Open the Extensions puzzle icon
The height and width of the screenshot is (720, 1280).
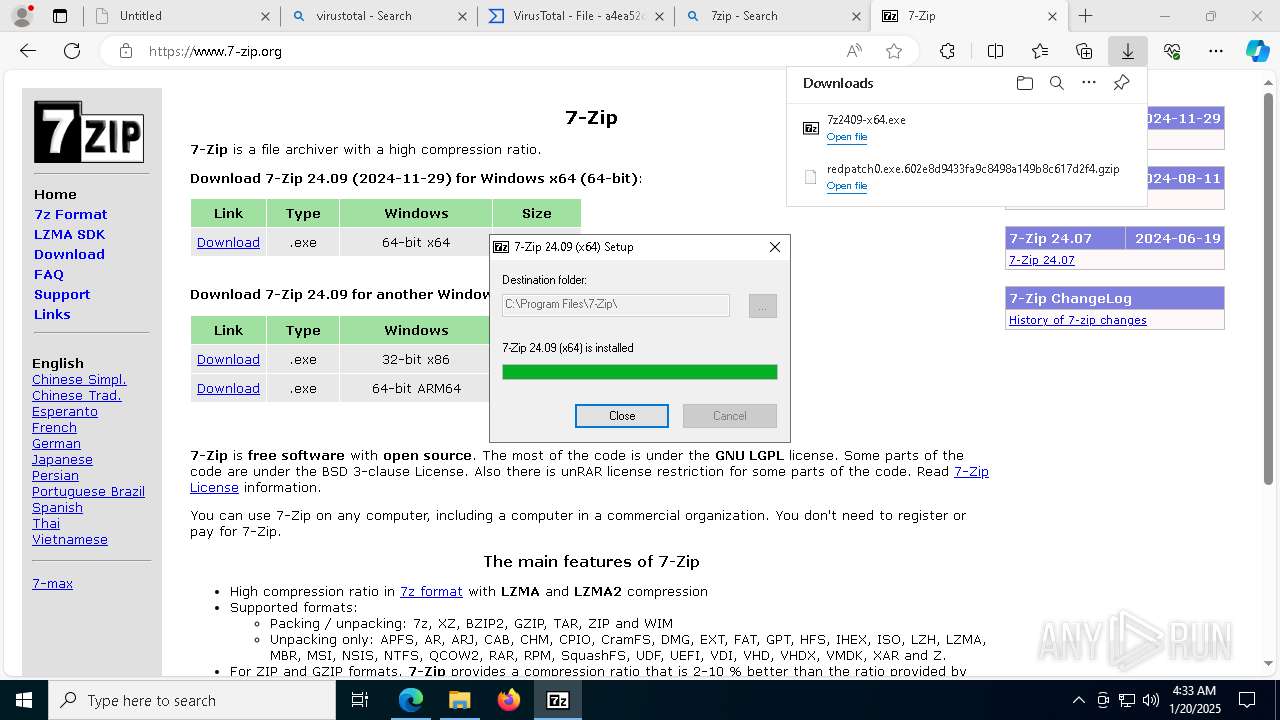tap(947, 51)
